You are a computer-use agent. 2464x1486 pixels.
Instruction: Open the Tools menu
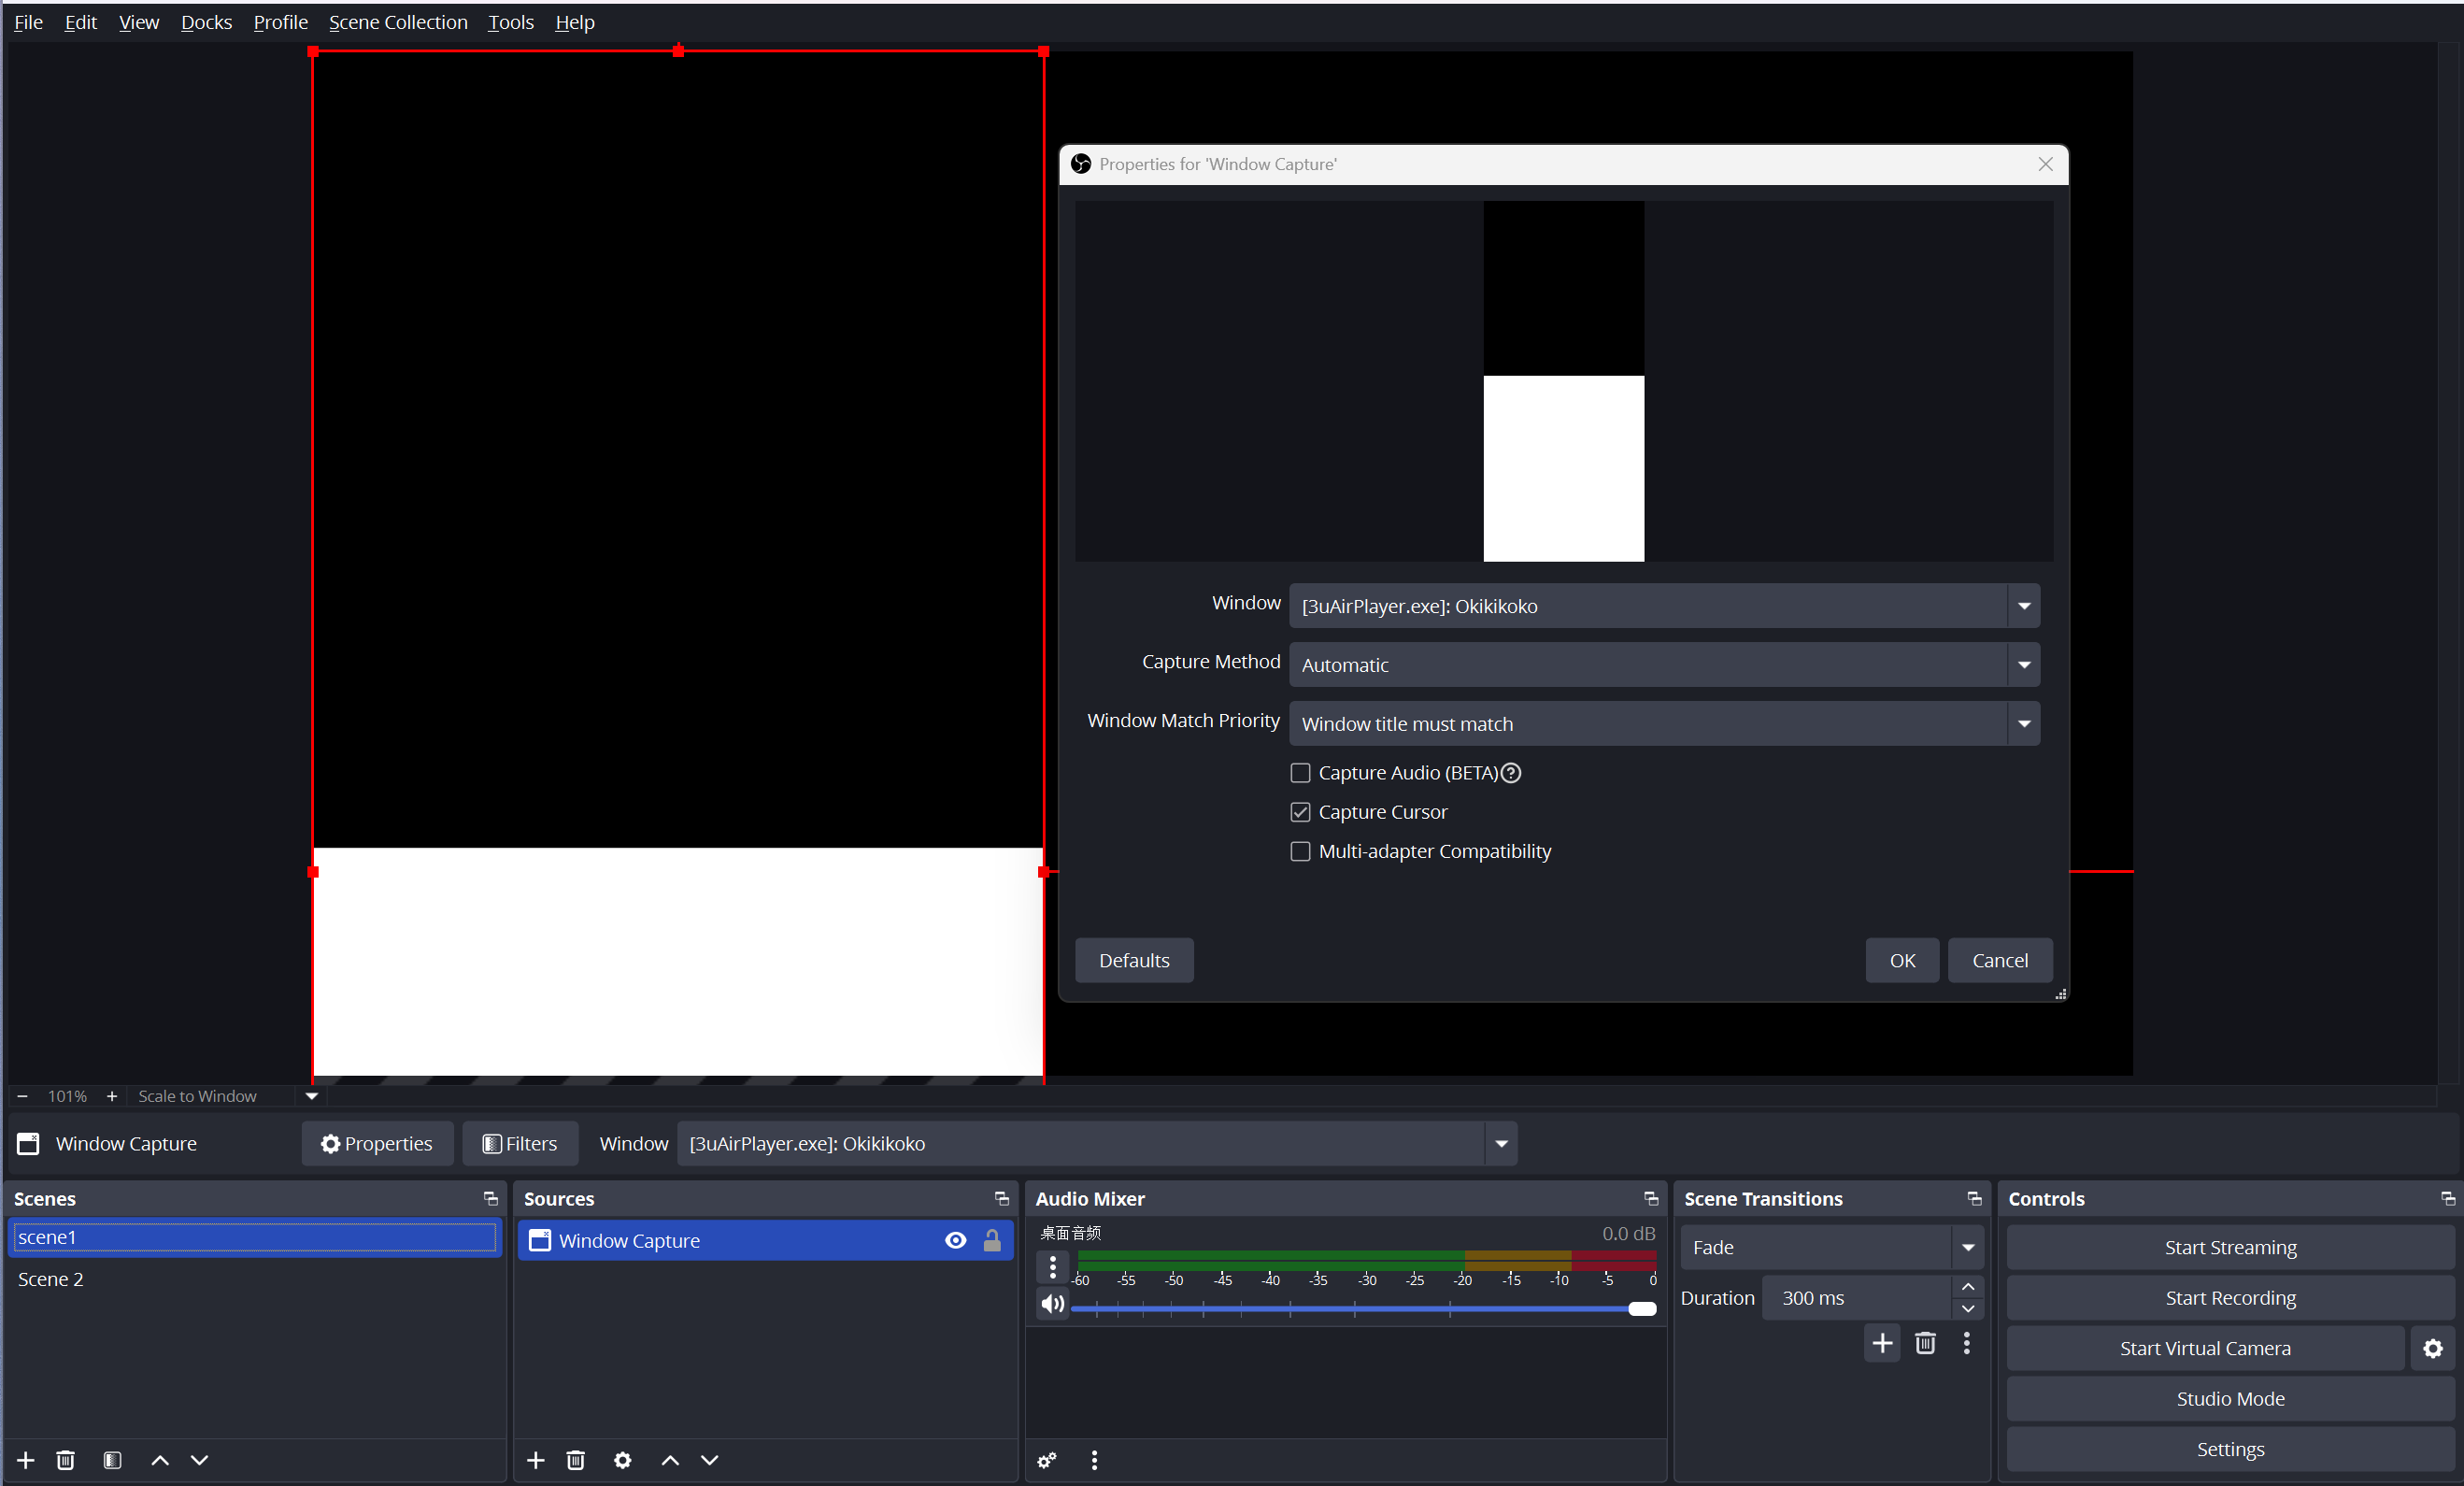509,21
